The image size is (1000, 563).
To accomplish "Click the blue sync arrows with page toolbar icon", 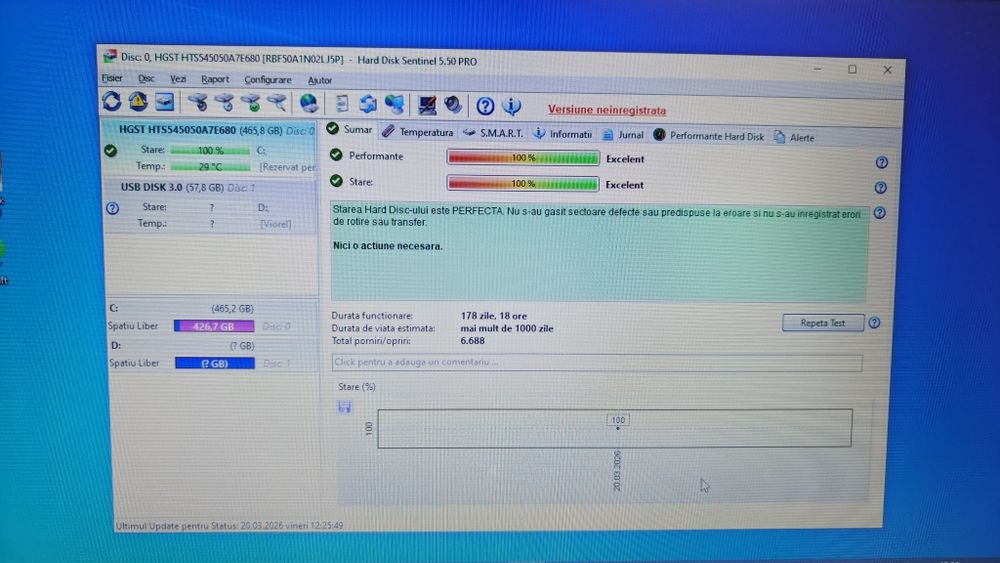I will (368, 104).
